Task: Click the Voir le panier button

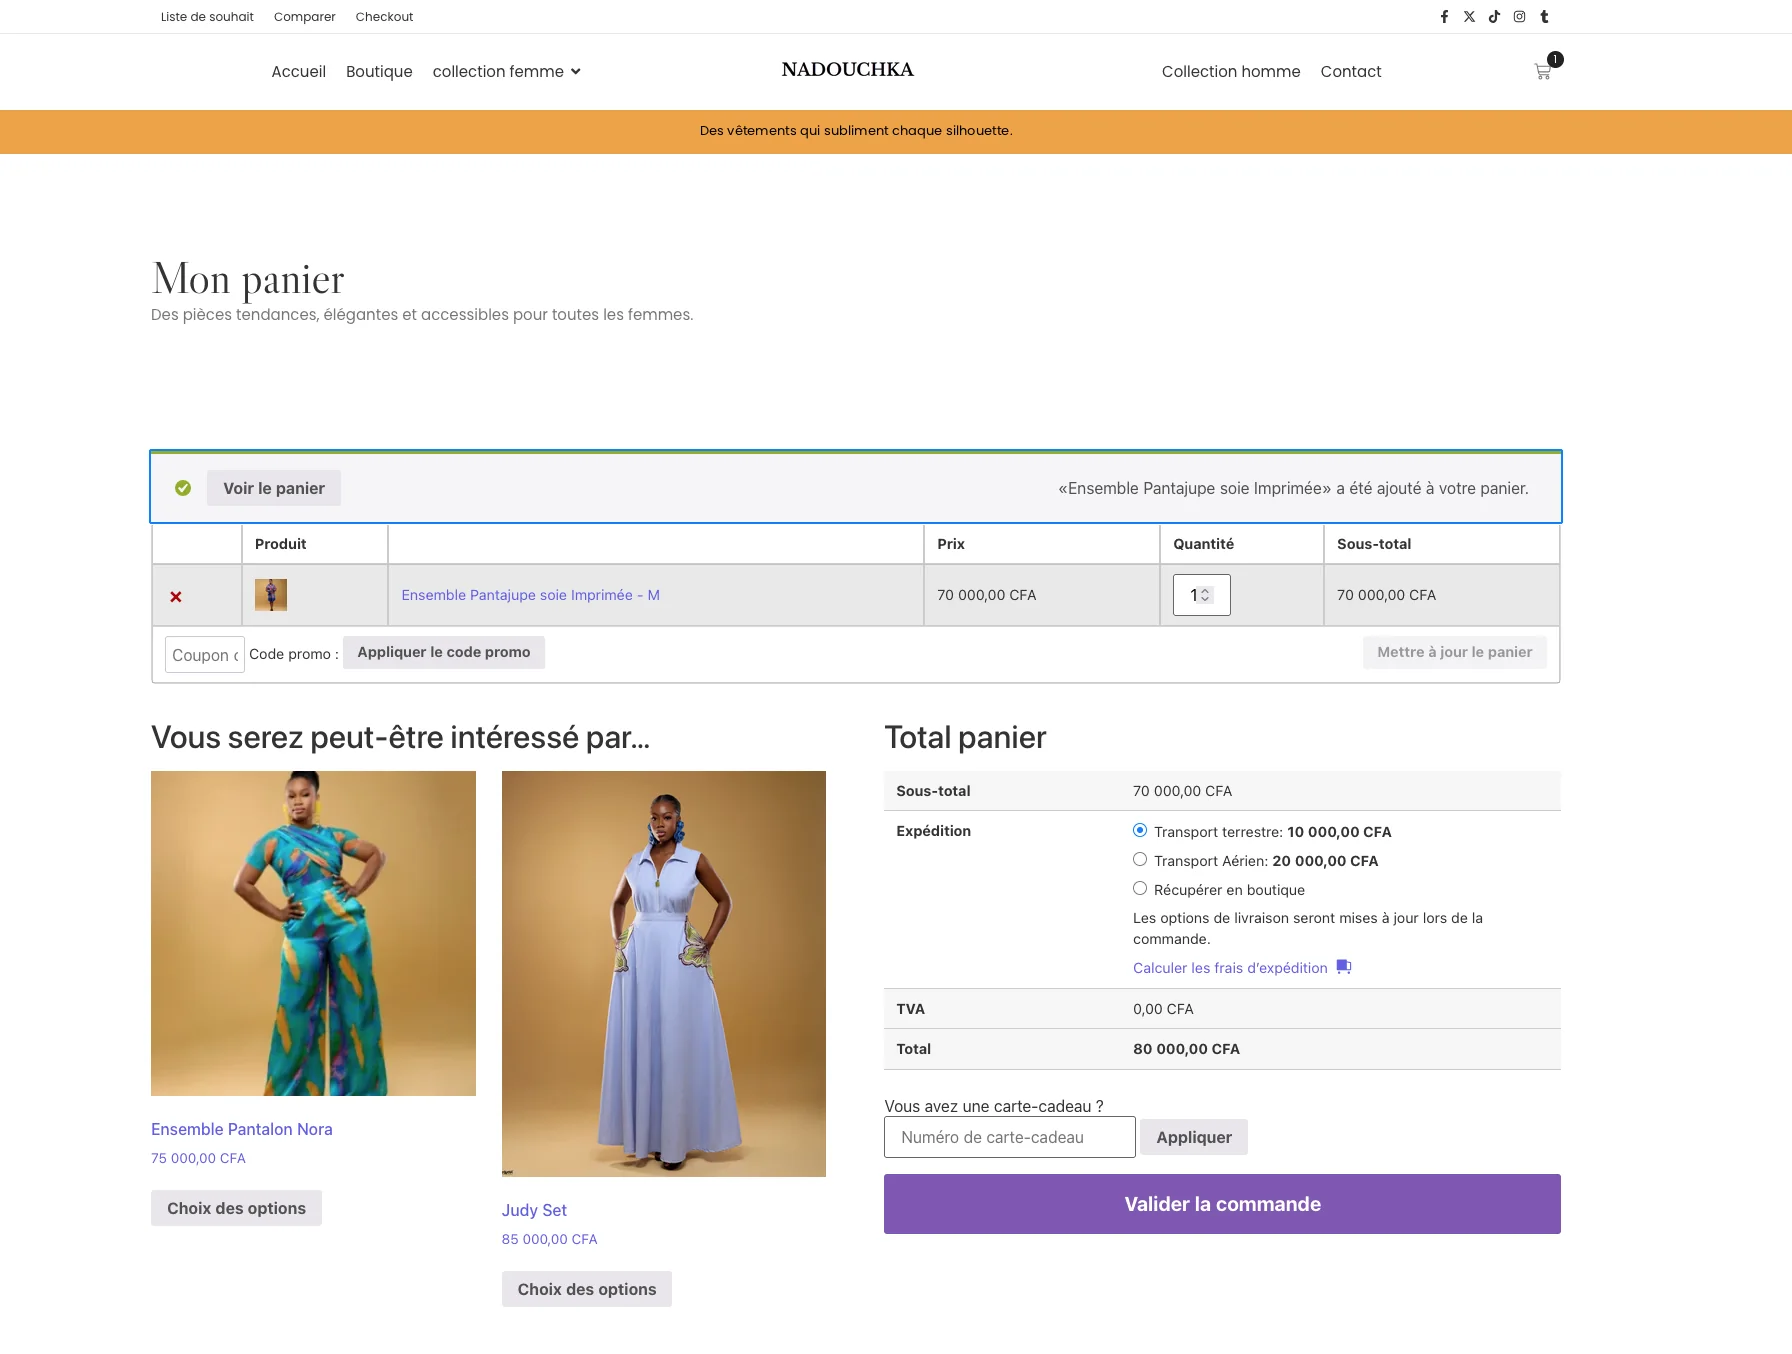Action: 274,488
